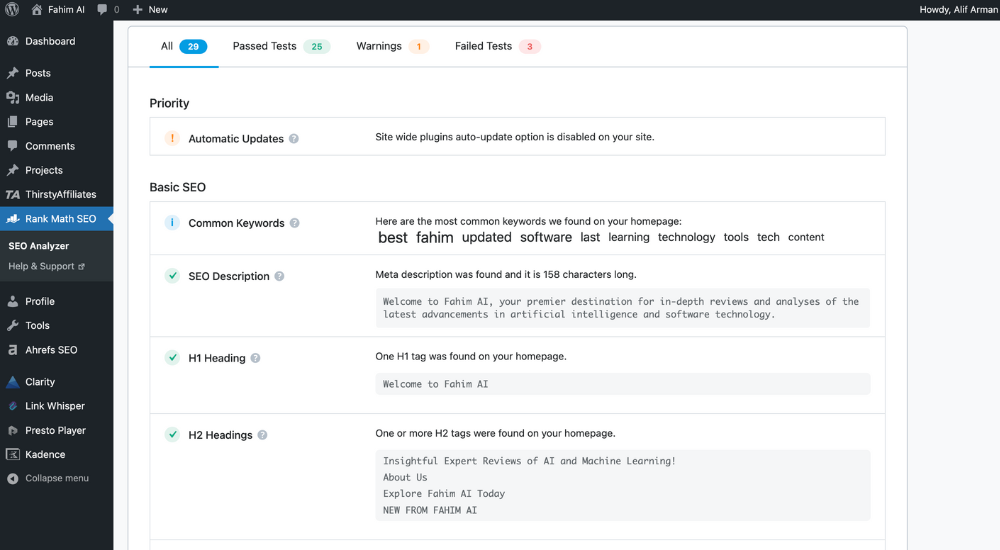This screenshot has width=1000, height=550.
Task: Open the comments bubble icon in admin bar
Action: [x=103, y=10]
